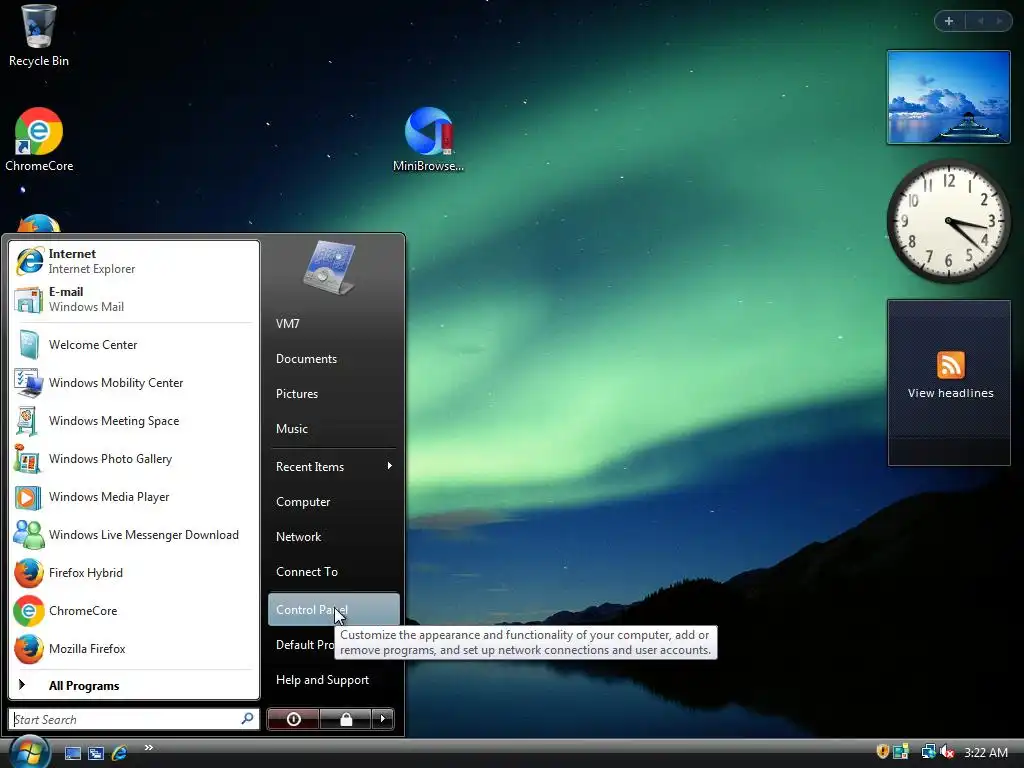Lock the computer with lock button
The height and width of the screenshot is (768, 1024).
(346, 719)
